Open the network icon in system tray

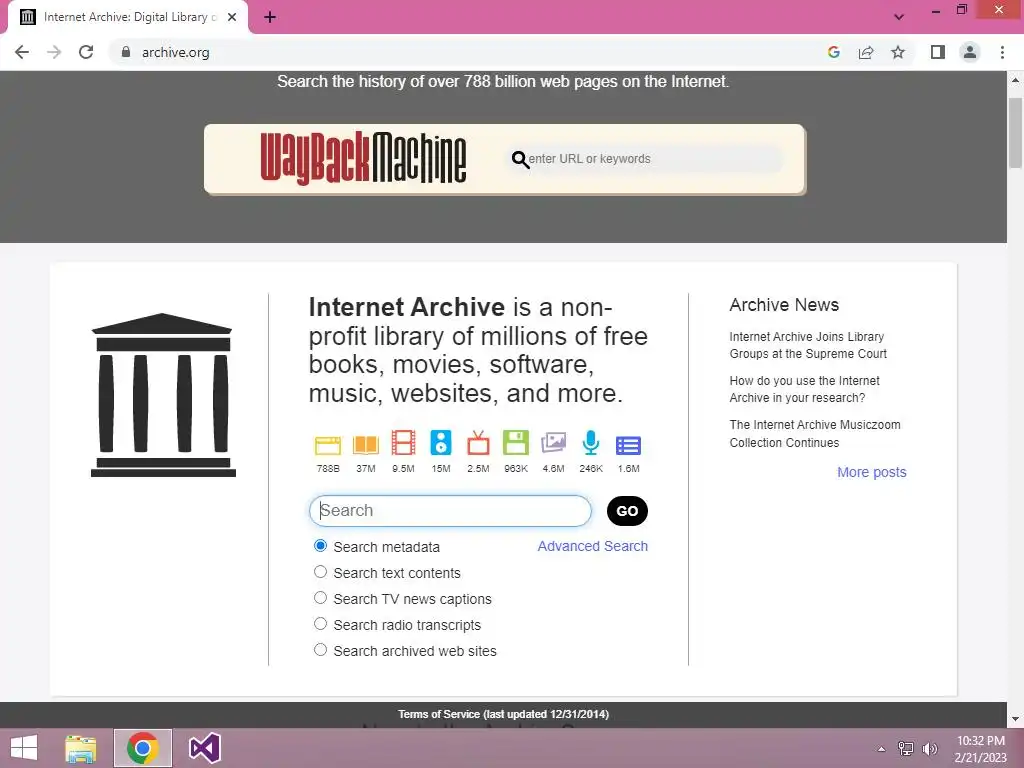pos(906,749)
